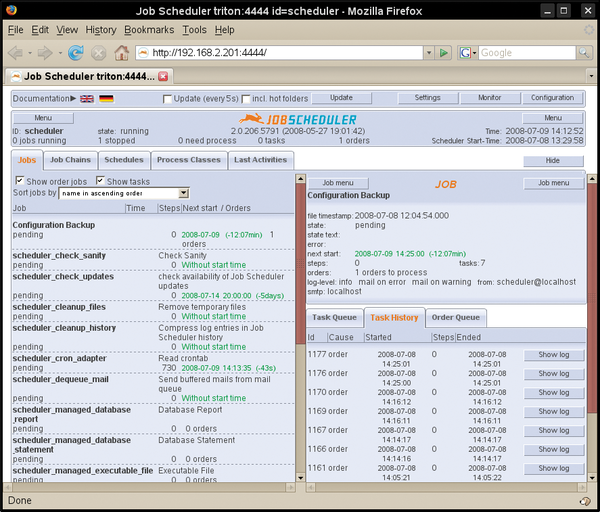Click the Documentation link
600x512 pixels.
click(44, 99)
